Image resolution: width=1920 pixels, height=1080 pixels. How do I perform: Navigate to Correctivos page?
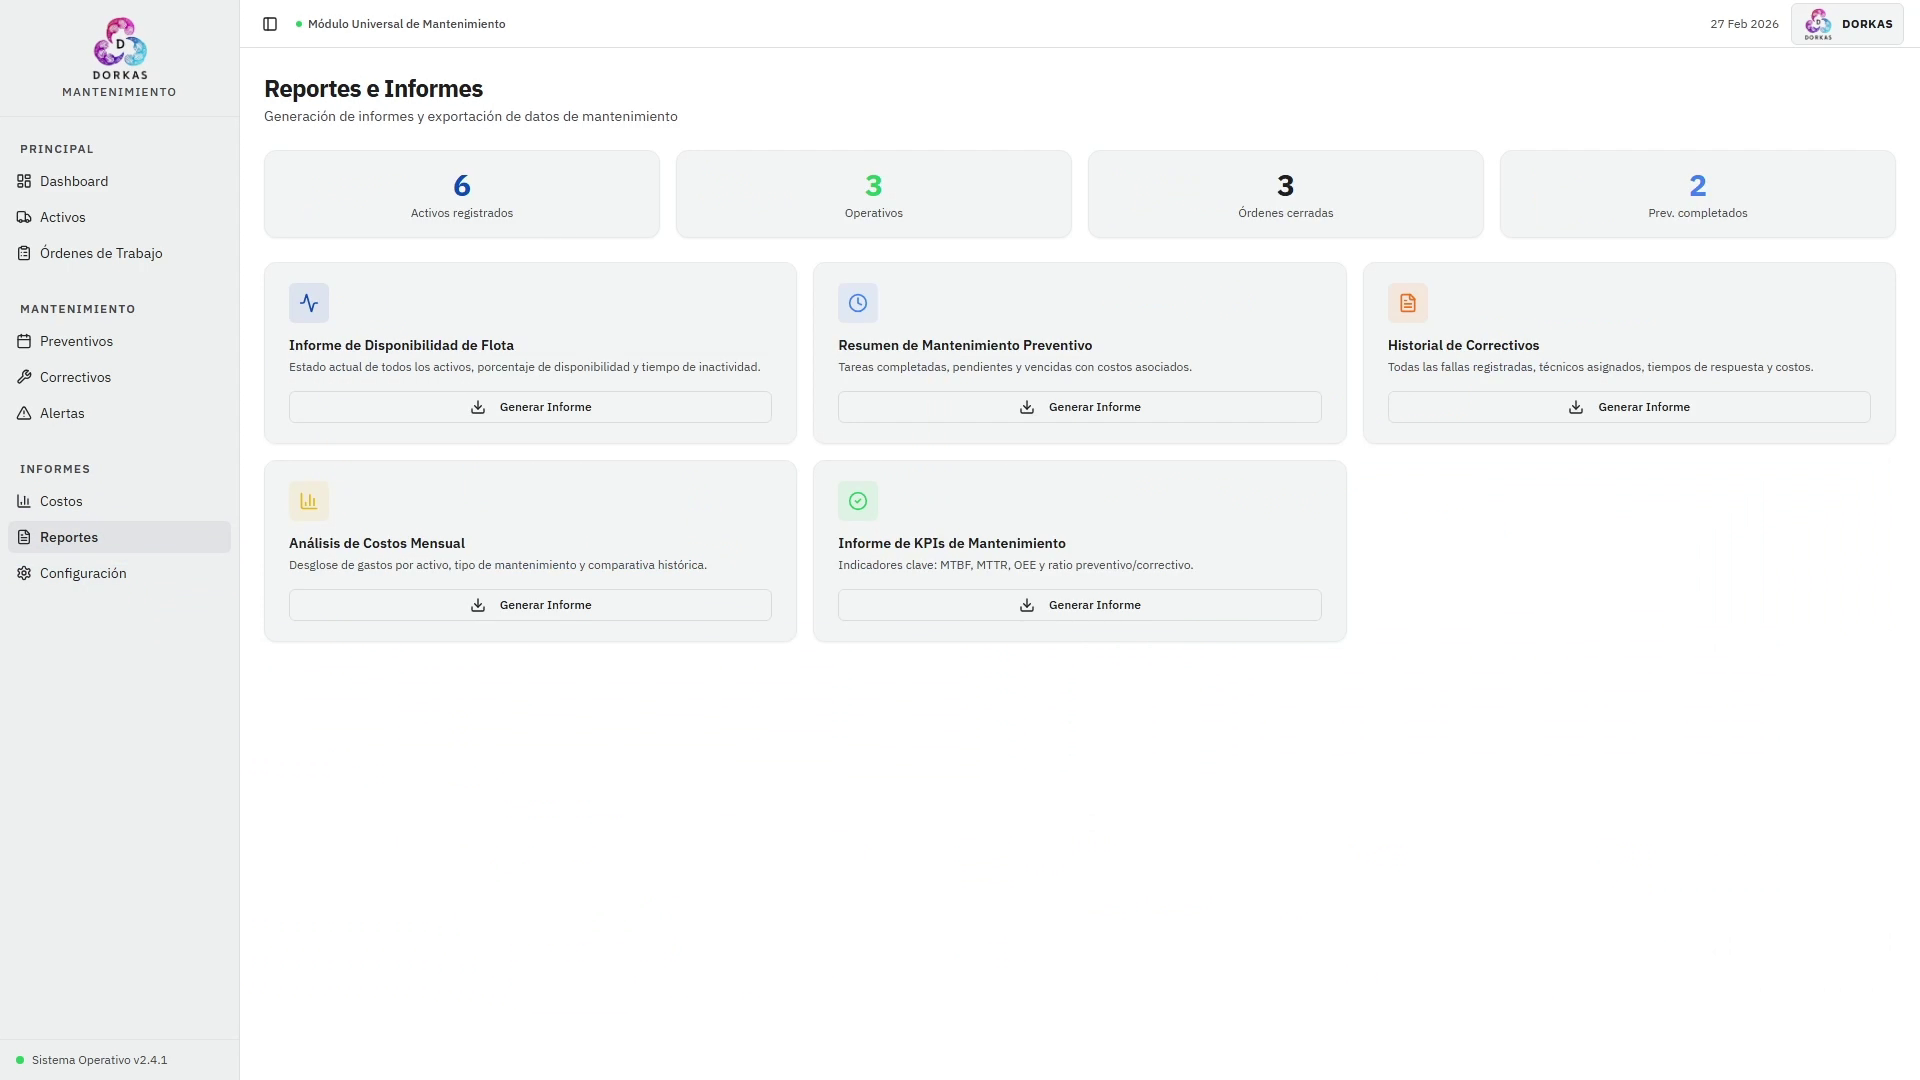click(75, 377)
